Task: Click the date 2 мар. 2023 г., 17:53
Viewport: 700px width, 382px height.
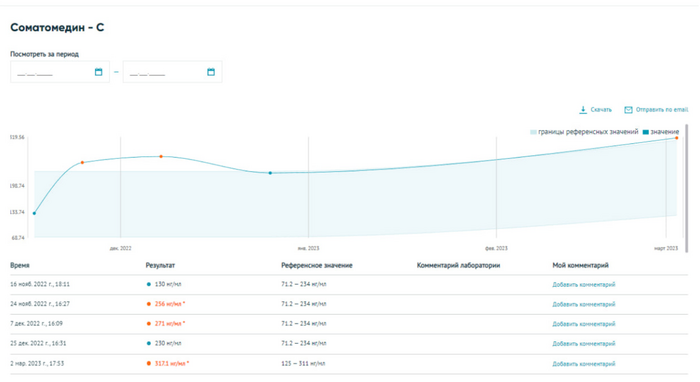Action: coord(37,364)
